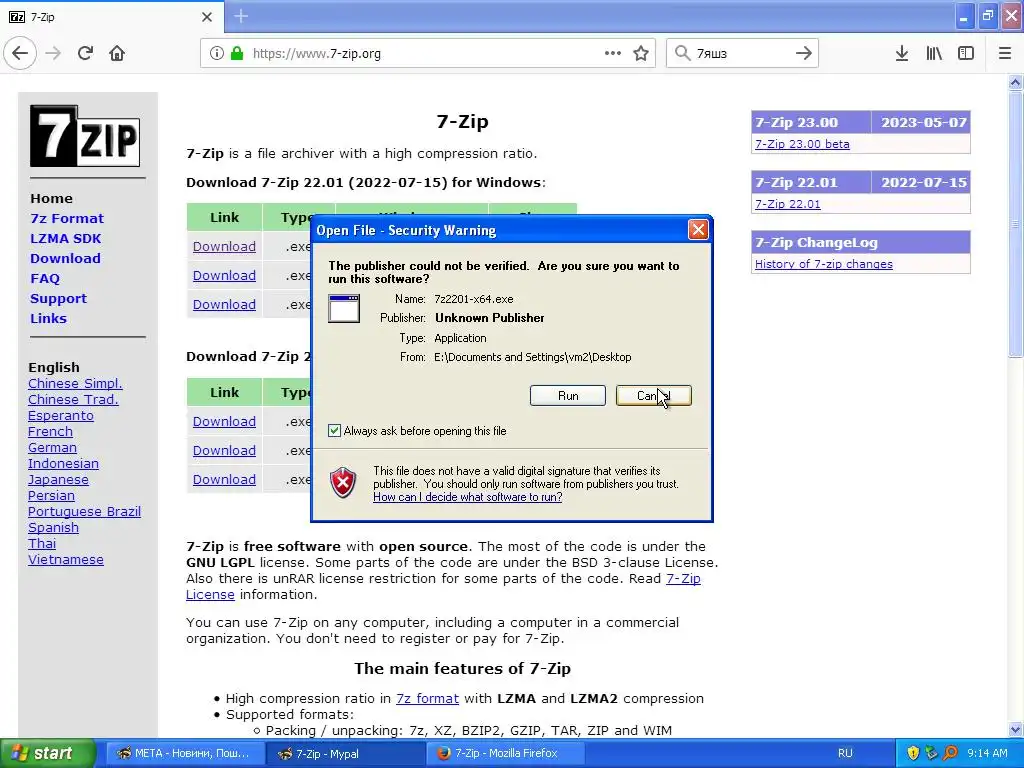The height and width of the screenshot is (768, 1024).
Task: Click the Home sidebar entry
Action: click(x=52, y=199)
